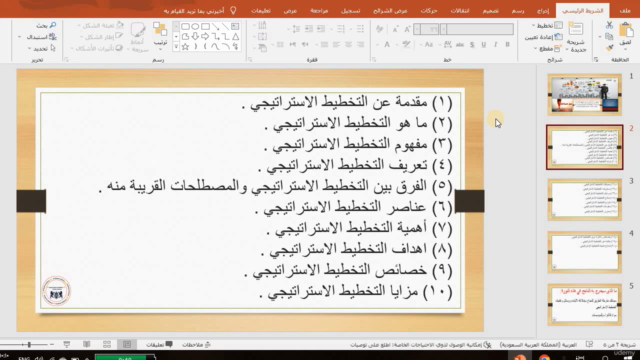Toggle Strikethrough (abc) formatting
This screenshot has height=360, width=640.
[x=460, y=45]
